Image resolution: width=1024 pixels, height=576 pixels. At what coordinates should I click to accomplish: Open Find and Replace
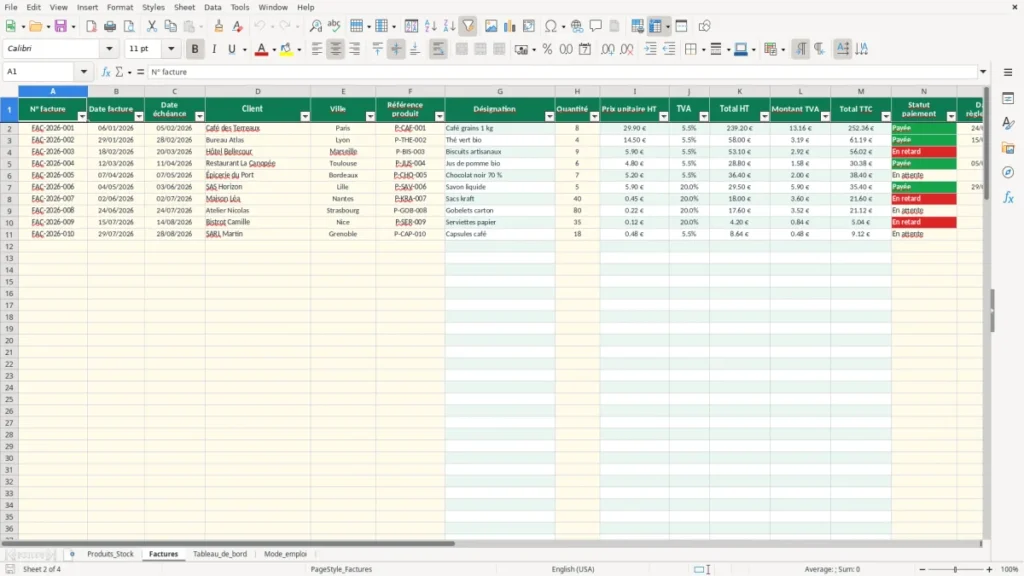pos(315,26)
